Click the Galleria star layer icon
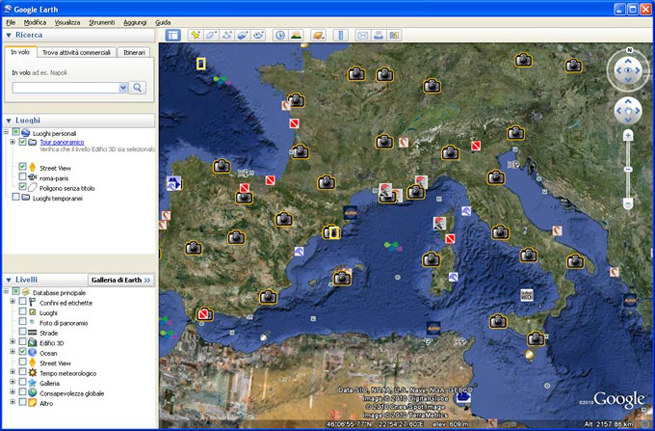Image resolution: width=655 pixels, height=431 pixels. (33, 383)
